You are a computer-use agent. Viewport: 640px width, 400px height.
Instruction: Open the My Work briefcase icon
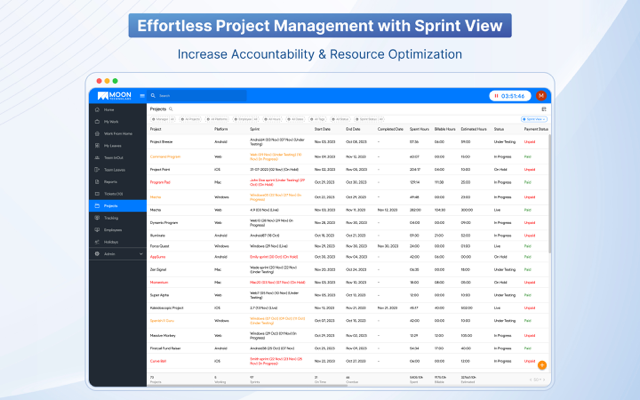(x=97, y=122)
